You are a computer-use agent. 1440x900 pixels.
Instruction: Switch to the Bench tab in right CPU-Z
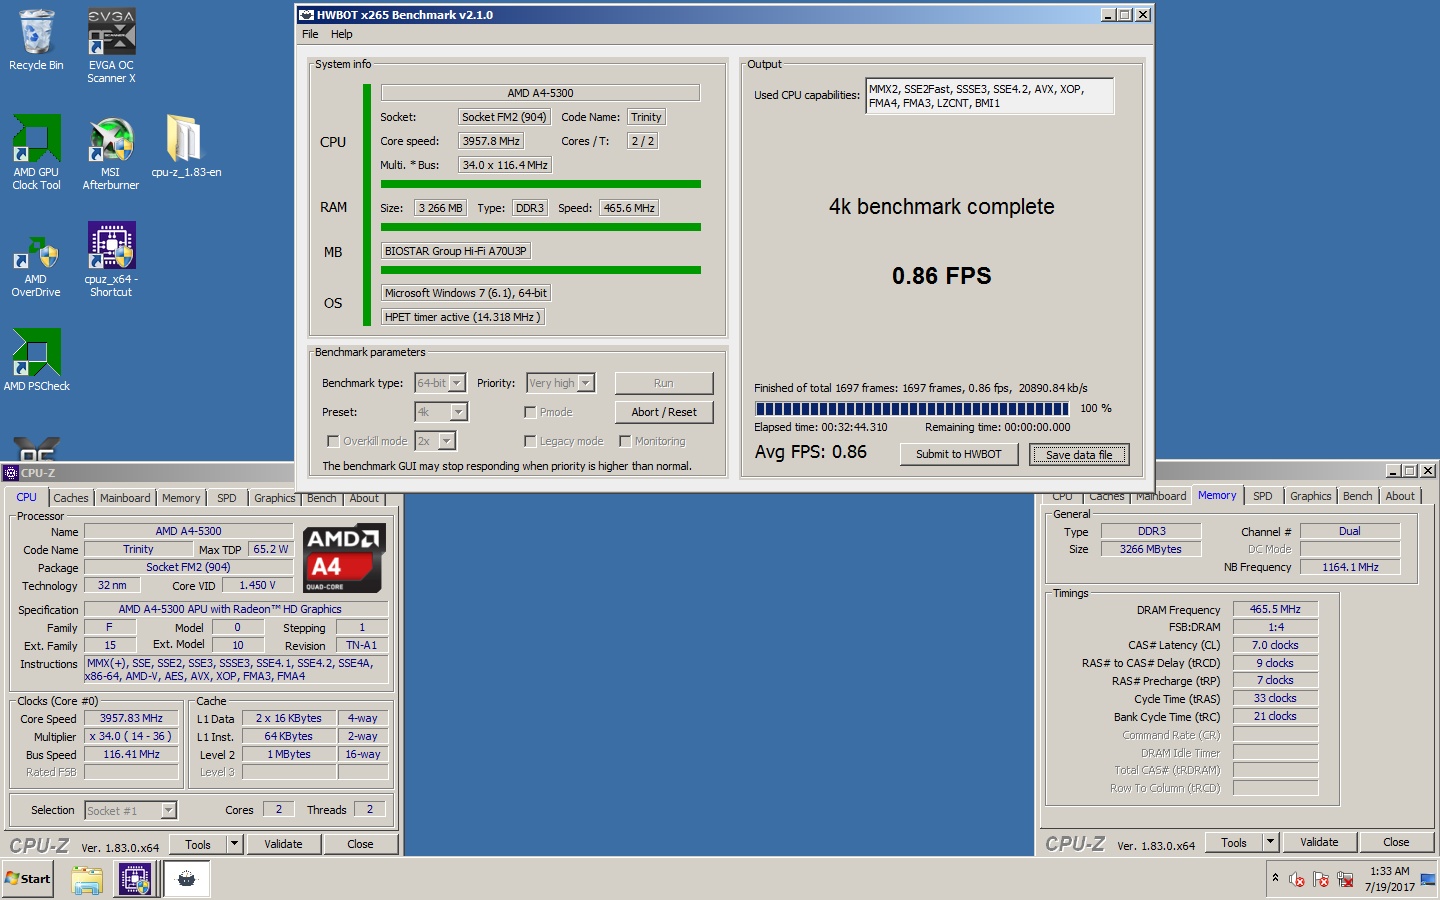coord(1357,496)
